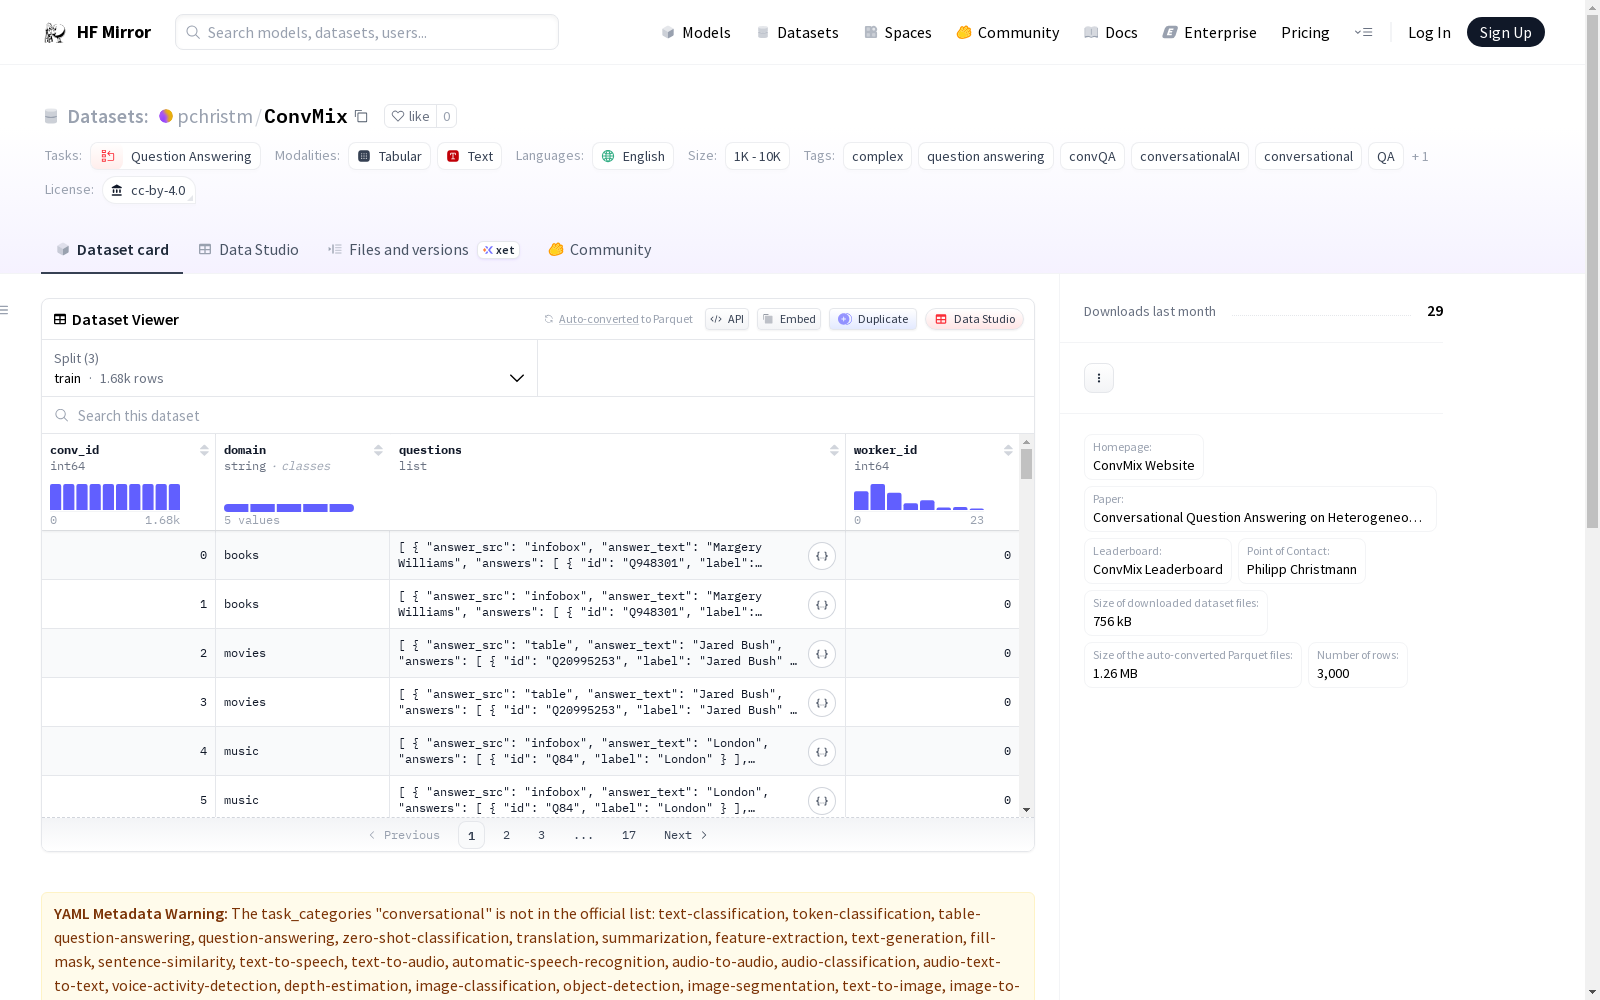Sort by conv_id column
Image resolution: width=1600 pixels, height=1000 pixels.
204,450
